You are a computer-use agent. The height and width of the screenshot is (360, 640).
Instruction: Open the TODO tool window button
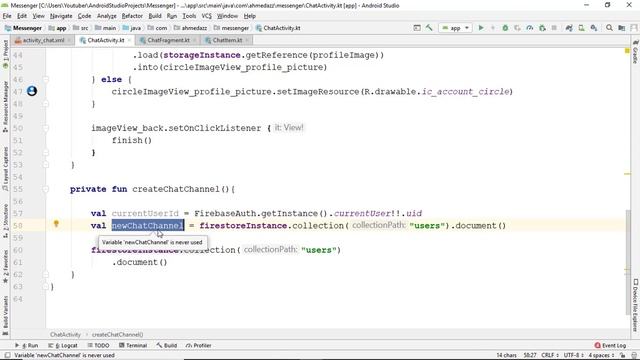pos(98,345)
